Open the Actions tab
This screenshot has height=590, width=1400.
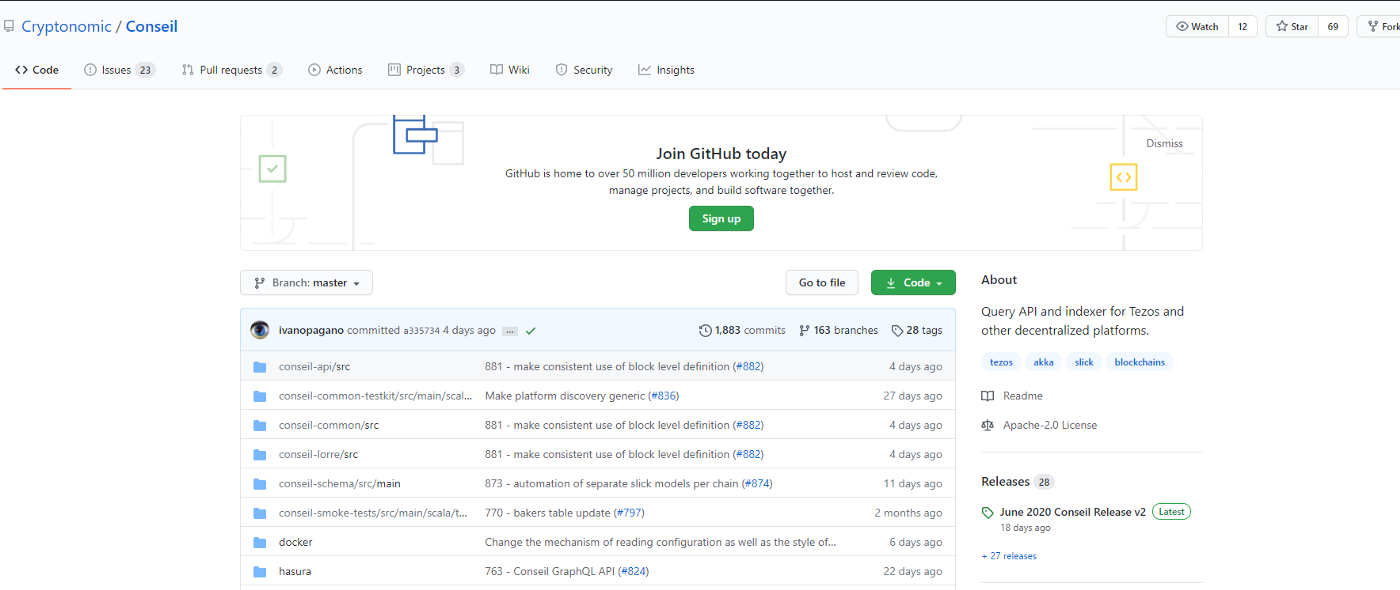click(x=335, y=70)
